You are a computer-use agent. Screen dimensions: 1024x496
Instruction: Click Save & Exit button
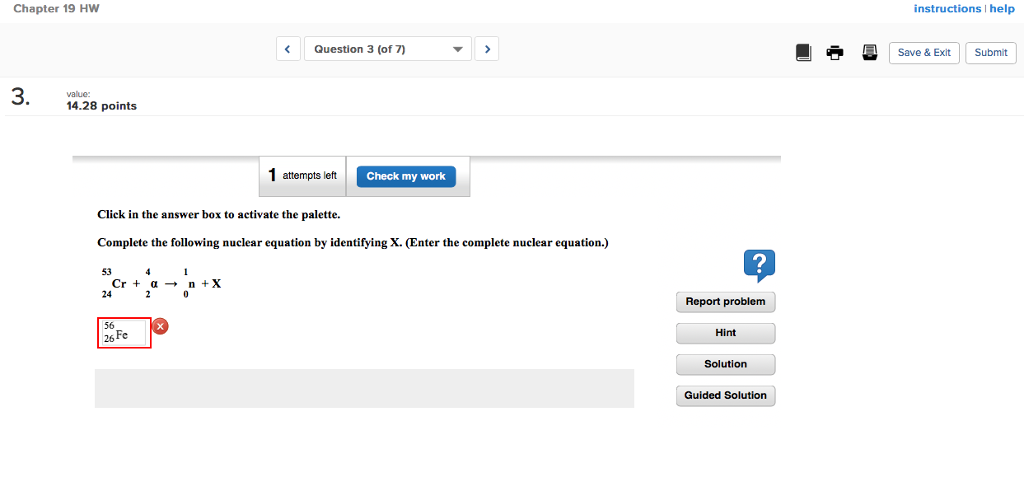click(924, 53)
